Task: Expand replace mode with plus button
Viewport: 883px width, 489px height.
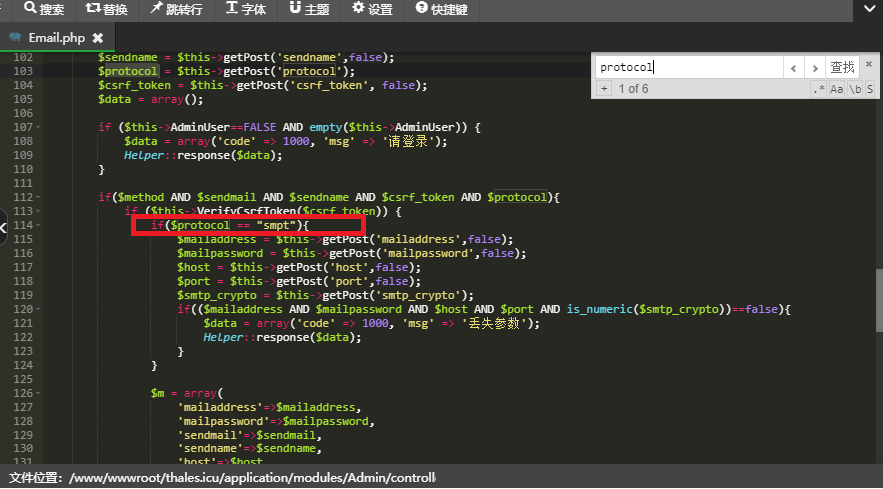Action: [x=604, y=89]
